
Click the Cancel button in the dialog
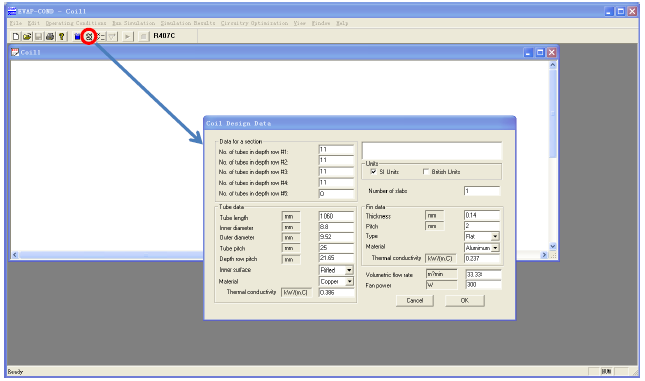coord(415,301)
